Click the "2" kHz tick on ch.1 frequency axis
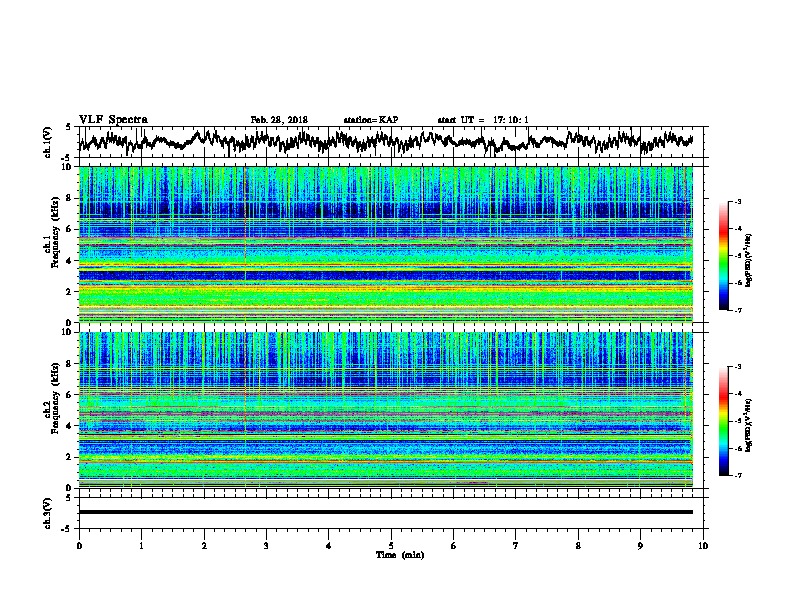The image size is (792, 612). [x=70, y=291]
